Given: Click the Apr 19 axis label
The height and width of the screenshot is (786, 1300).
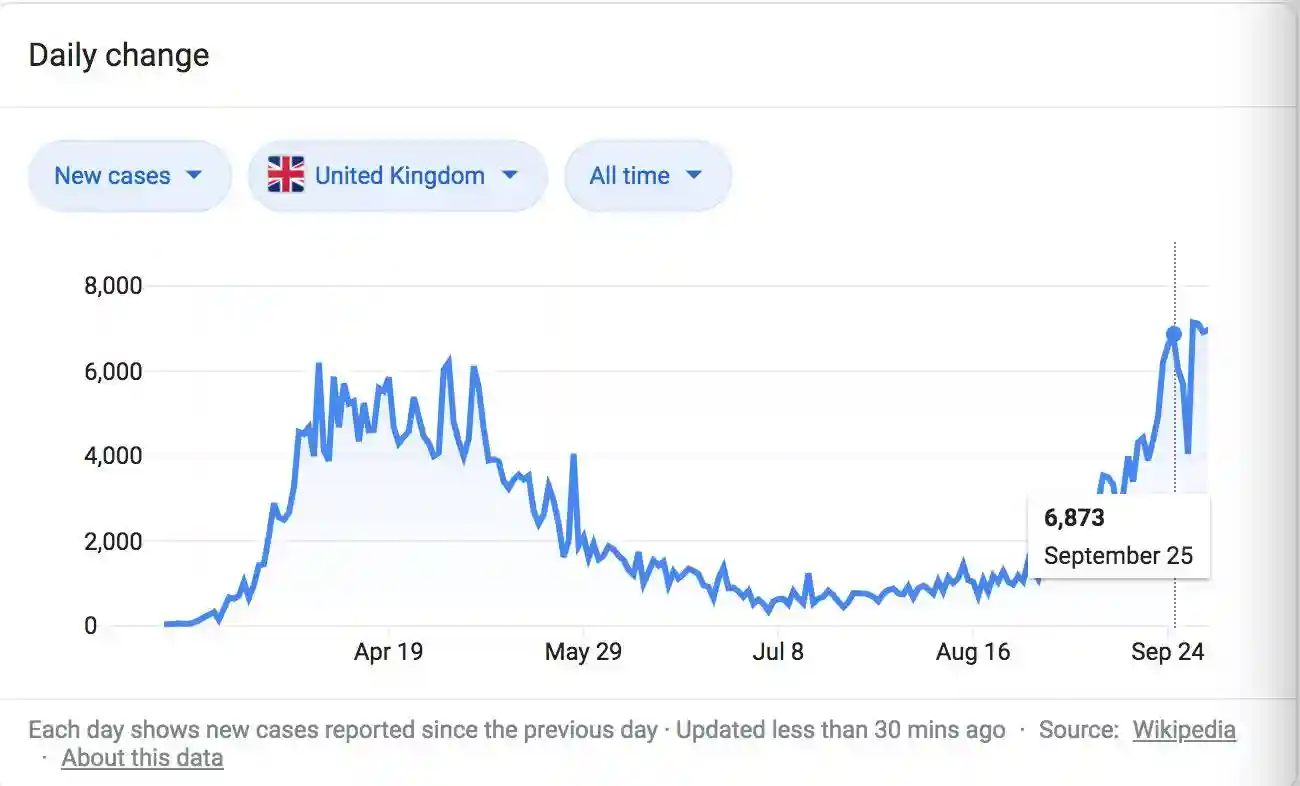Looking at the screenshot, I should [x=388, y=652].
